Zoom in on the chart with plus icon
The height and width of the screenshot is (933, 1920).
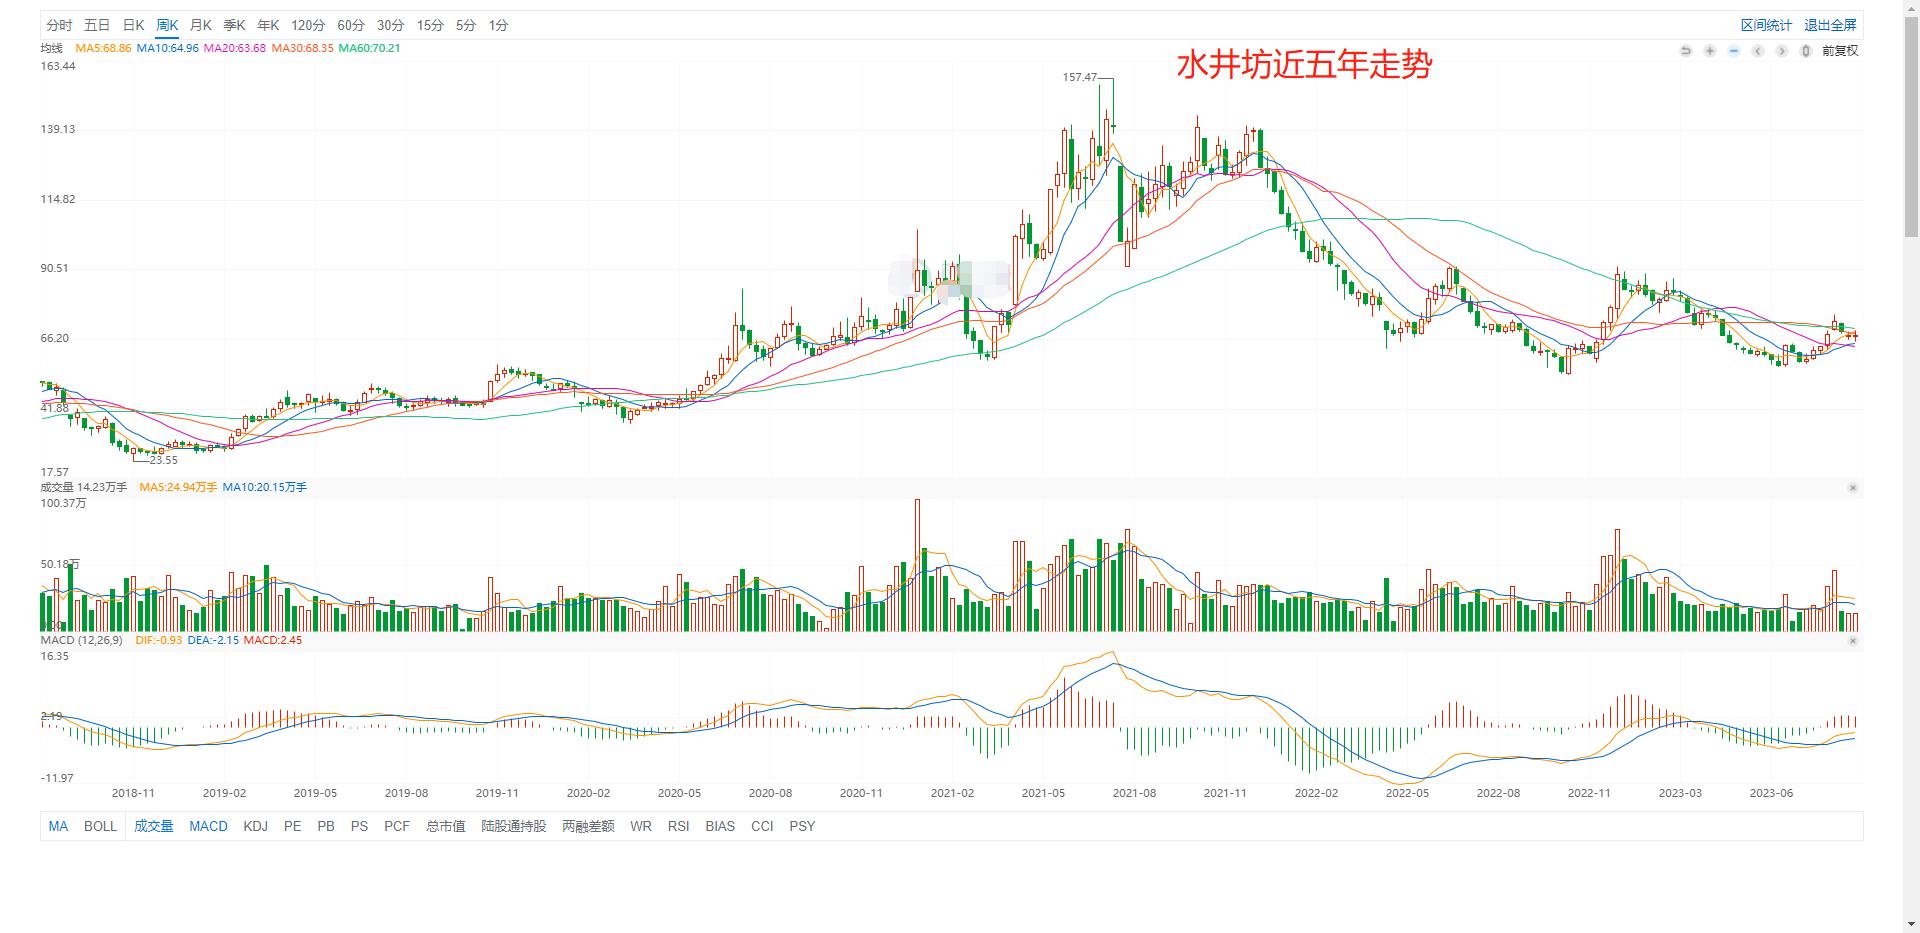(x=1709, y=50)
